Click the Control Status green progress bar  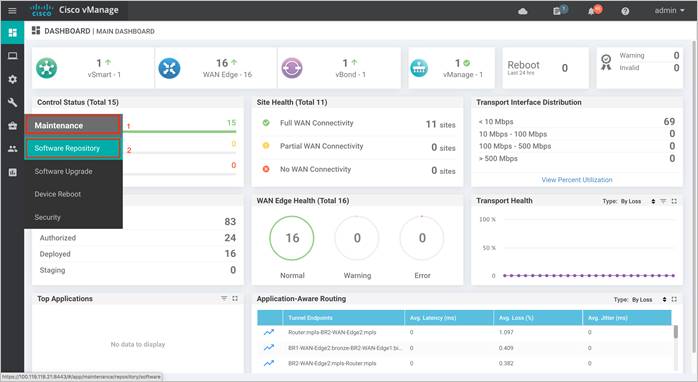click(x=178, y=131)
